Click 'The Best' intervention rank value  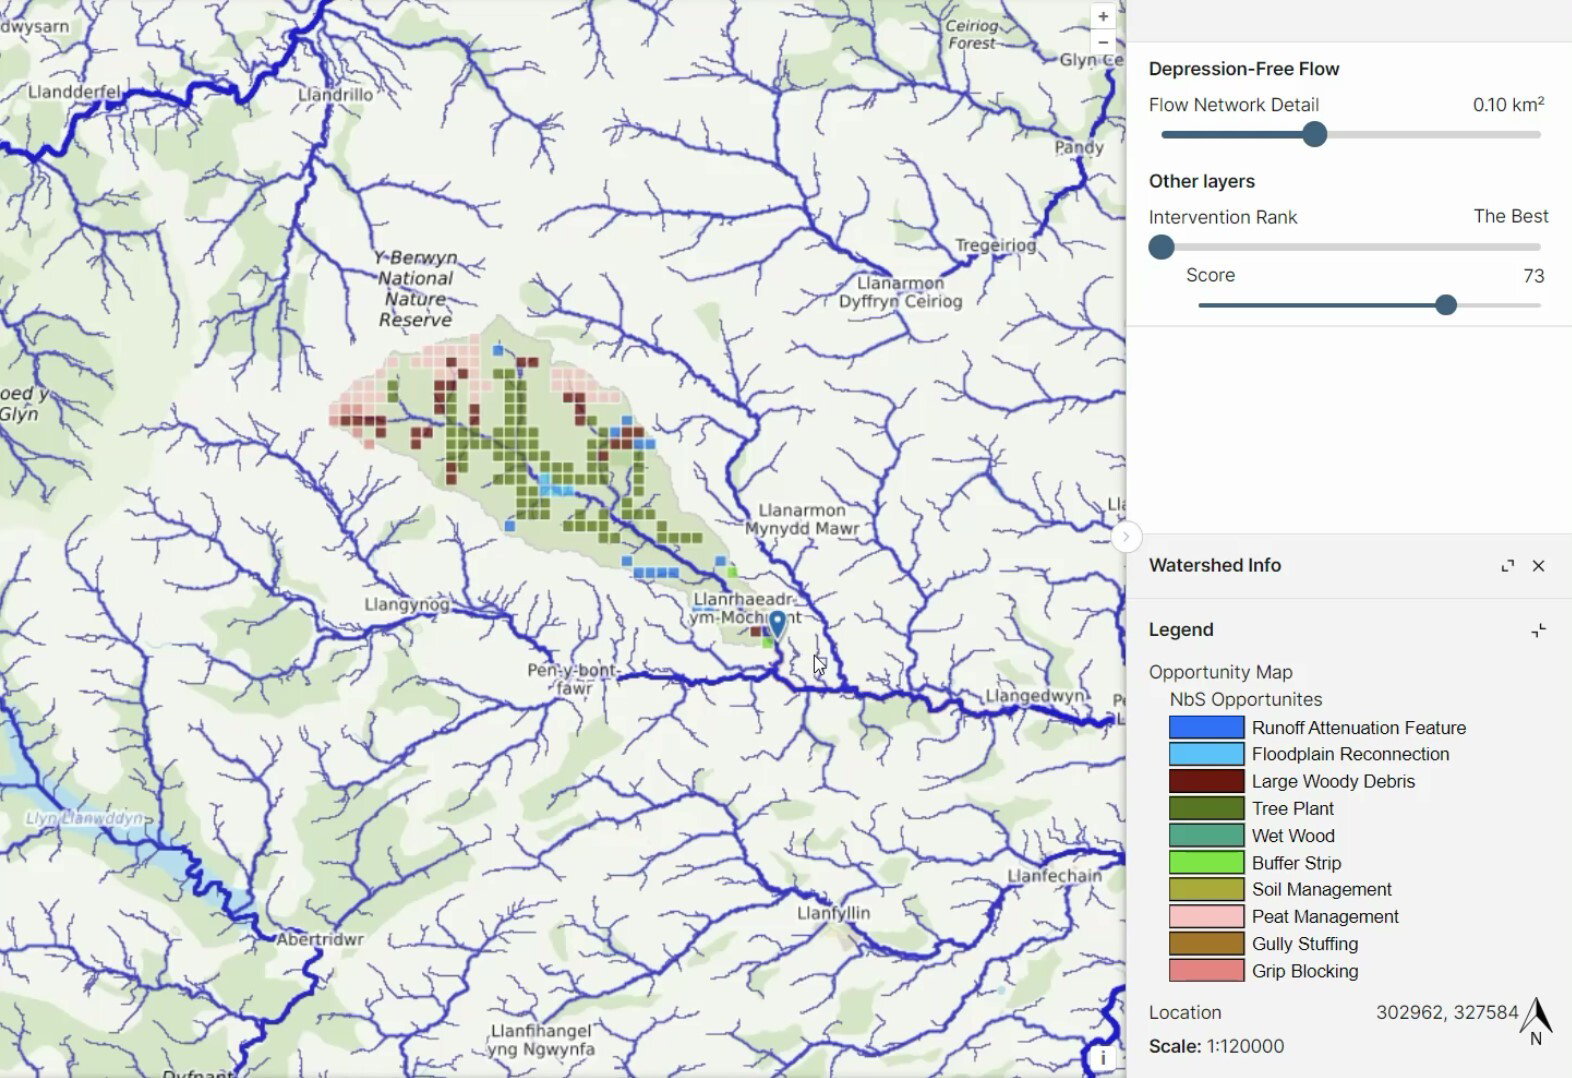[1510, 216]
